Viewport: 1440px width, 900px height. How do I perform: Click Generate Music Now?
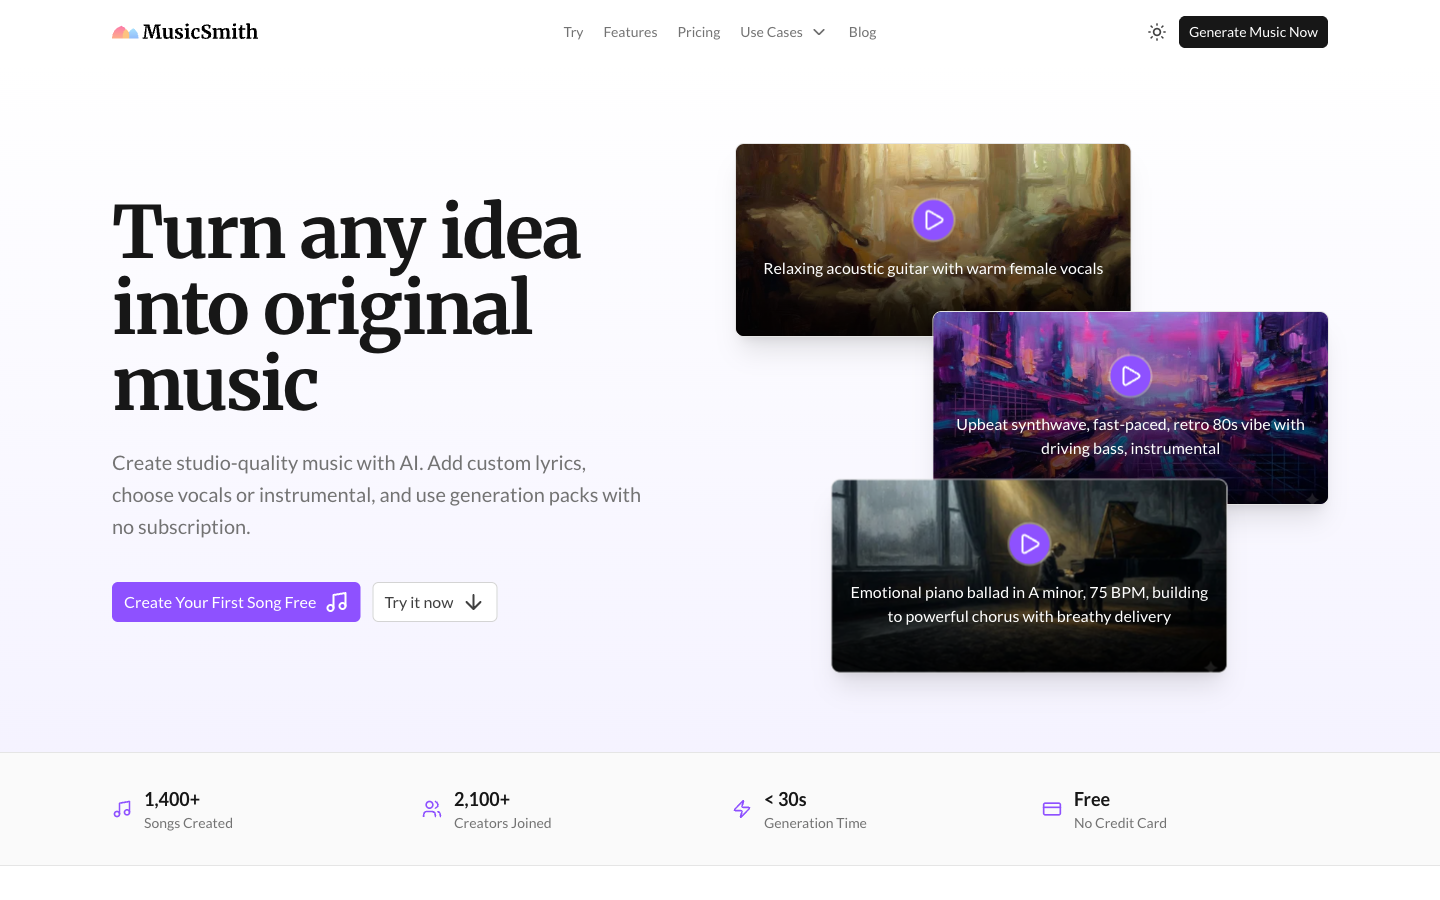click(x=1253, y=32)
